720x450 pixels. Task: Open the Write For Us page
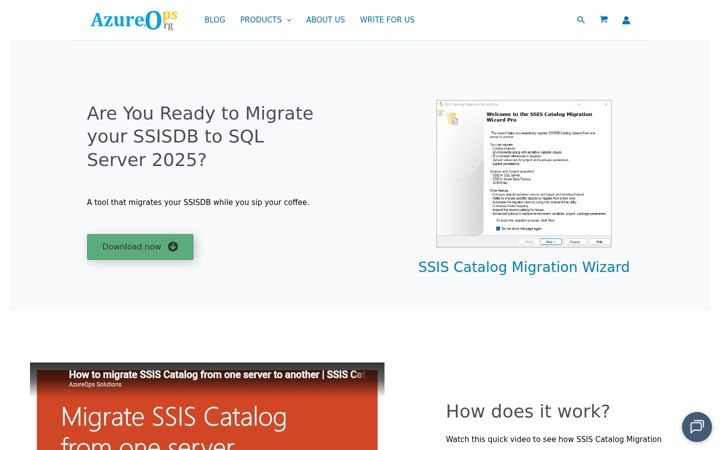point(387,20)
